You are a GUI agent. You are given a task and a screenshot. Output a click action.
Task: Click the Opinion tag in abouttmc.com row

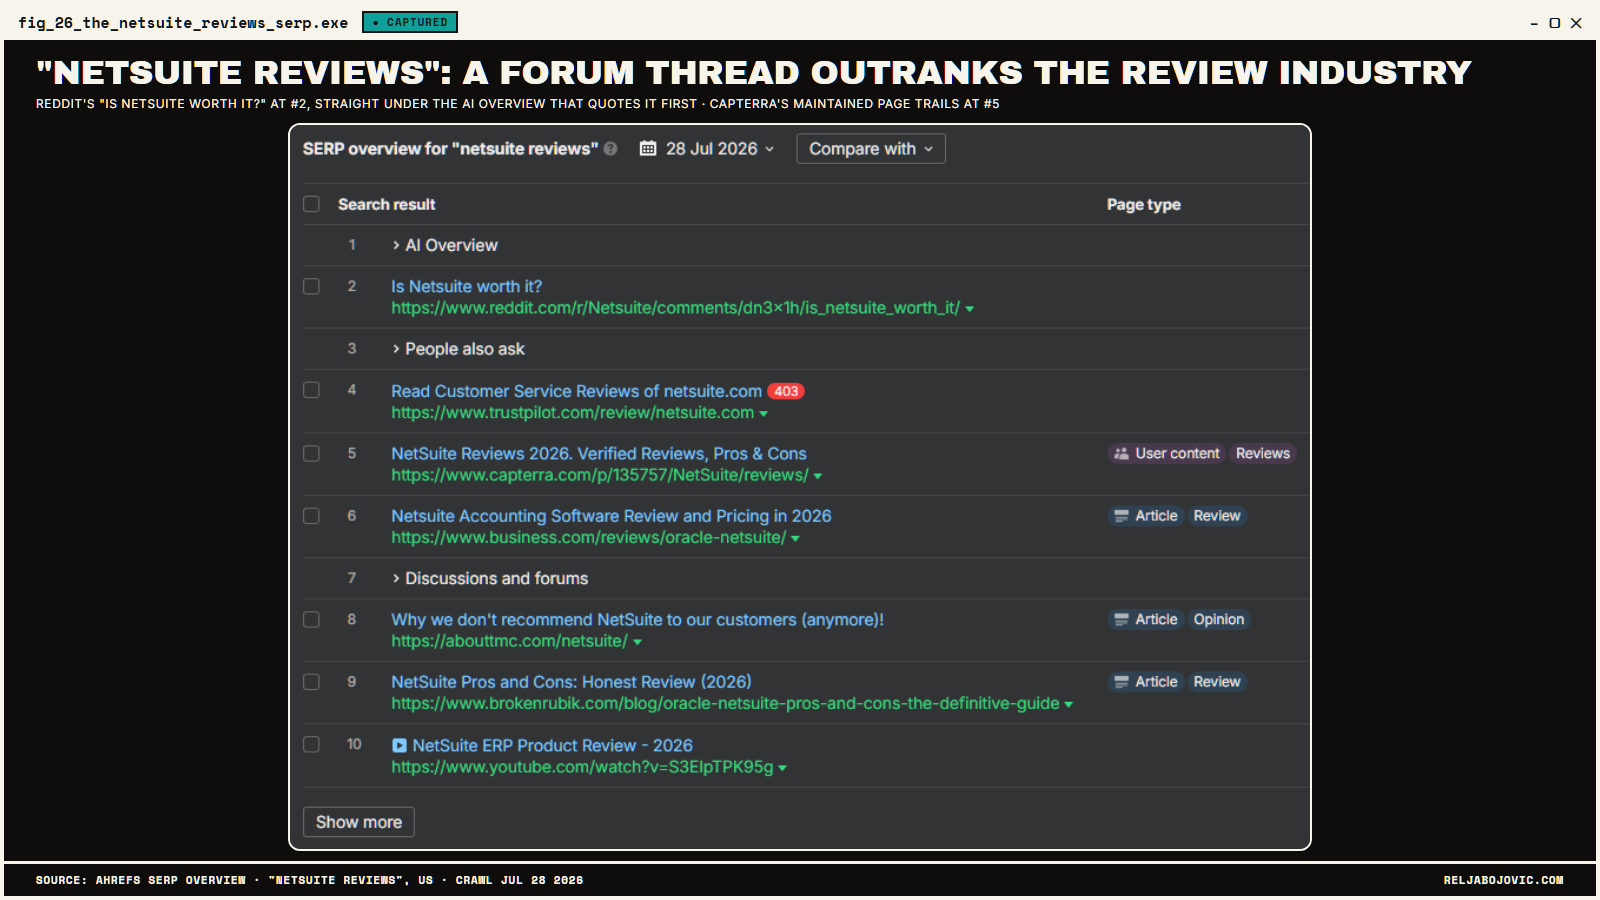(1219, 620)
